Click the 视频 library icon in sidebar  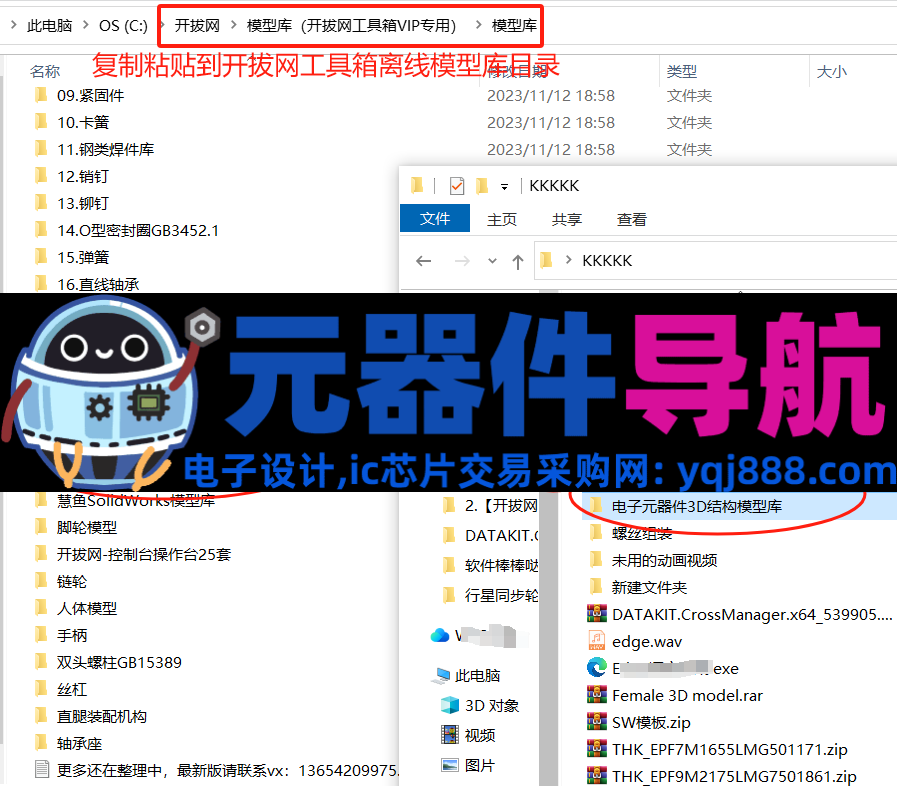tap(450, 735)
